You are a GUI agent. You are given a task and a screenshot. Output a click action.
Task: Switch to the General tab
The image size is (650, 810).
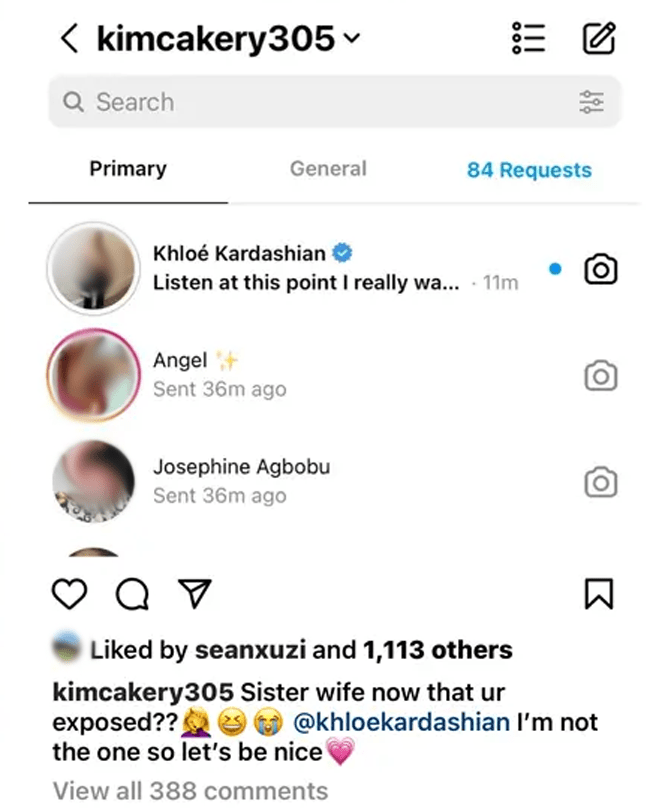(x=328, y=170)
